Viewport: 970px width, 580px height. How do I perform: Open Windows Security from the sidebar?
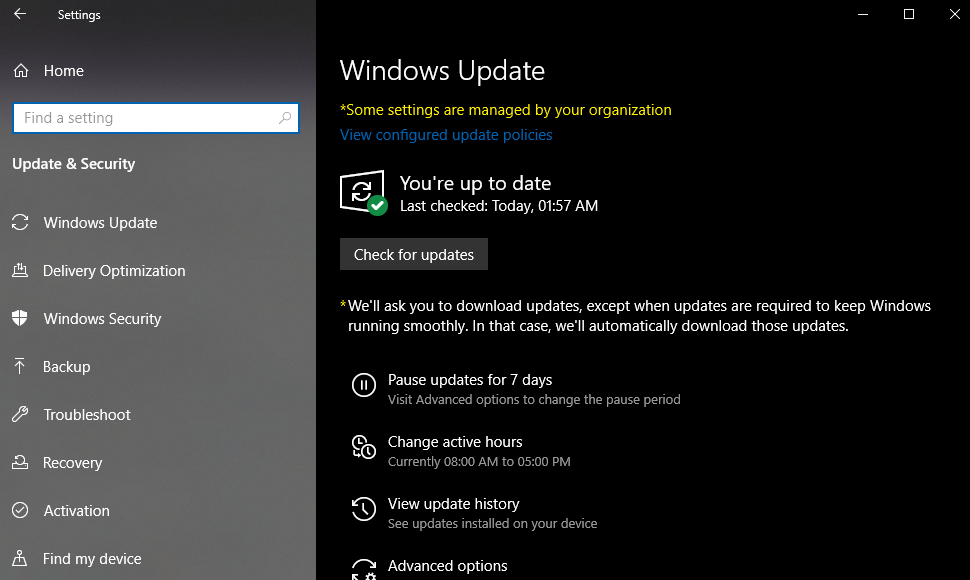click(x=102, y=318)
